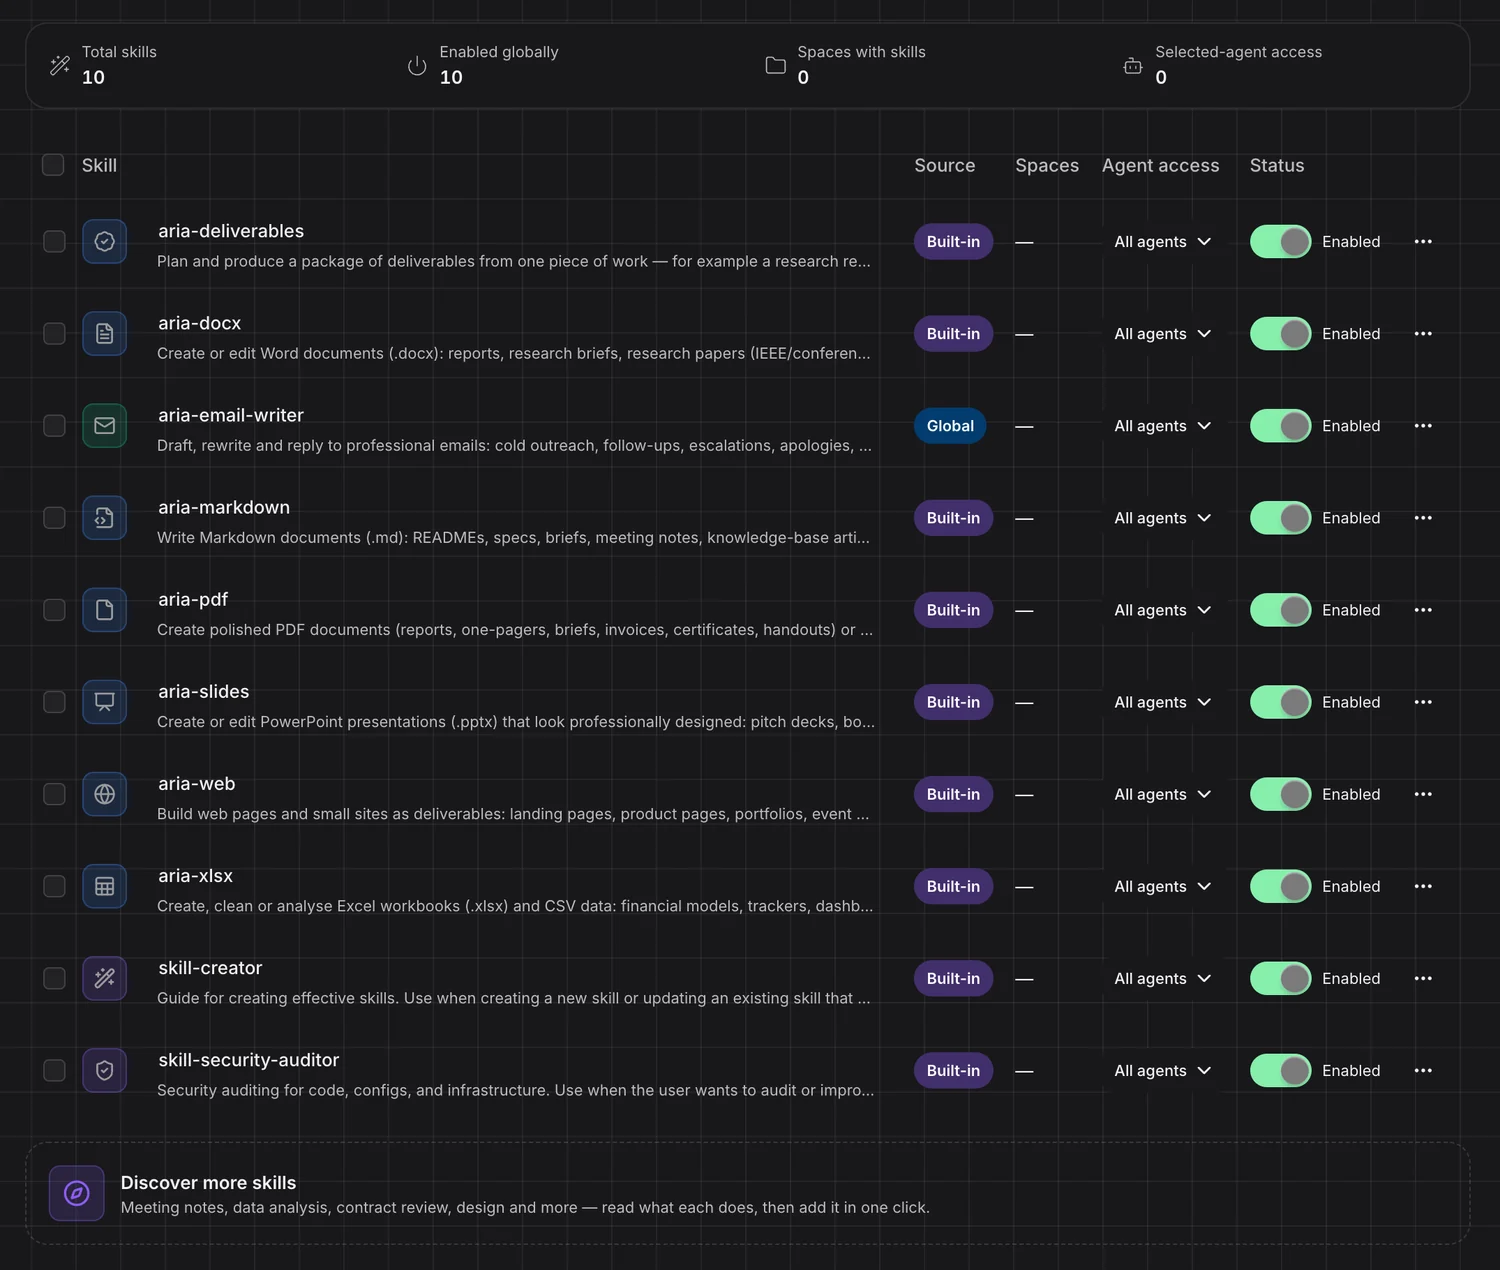Click the aria-pdf file icon
The image size is (1500, 1270).
pos(104,610)
